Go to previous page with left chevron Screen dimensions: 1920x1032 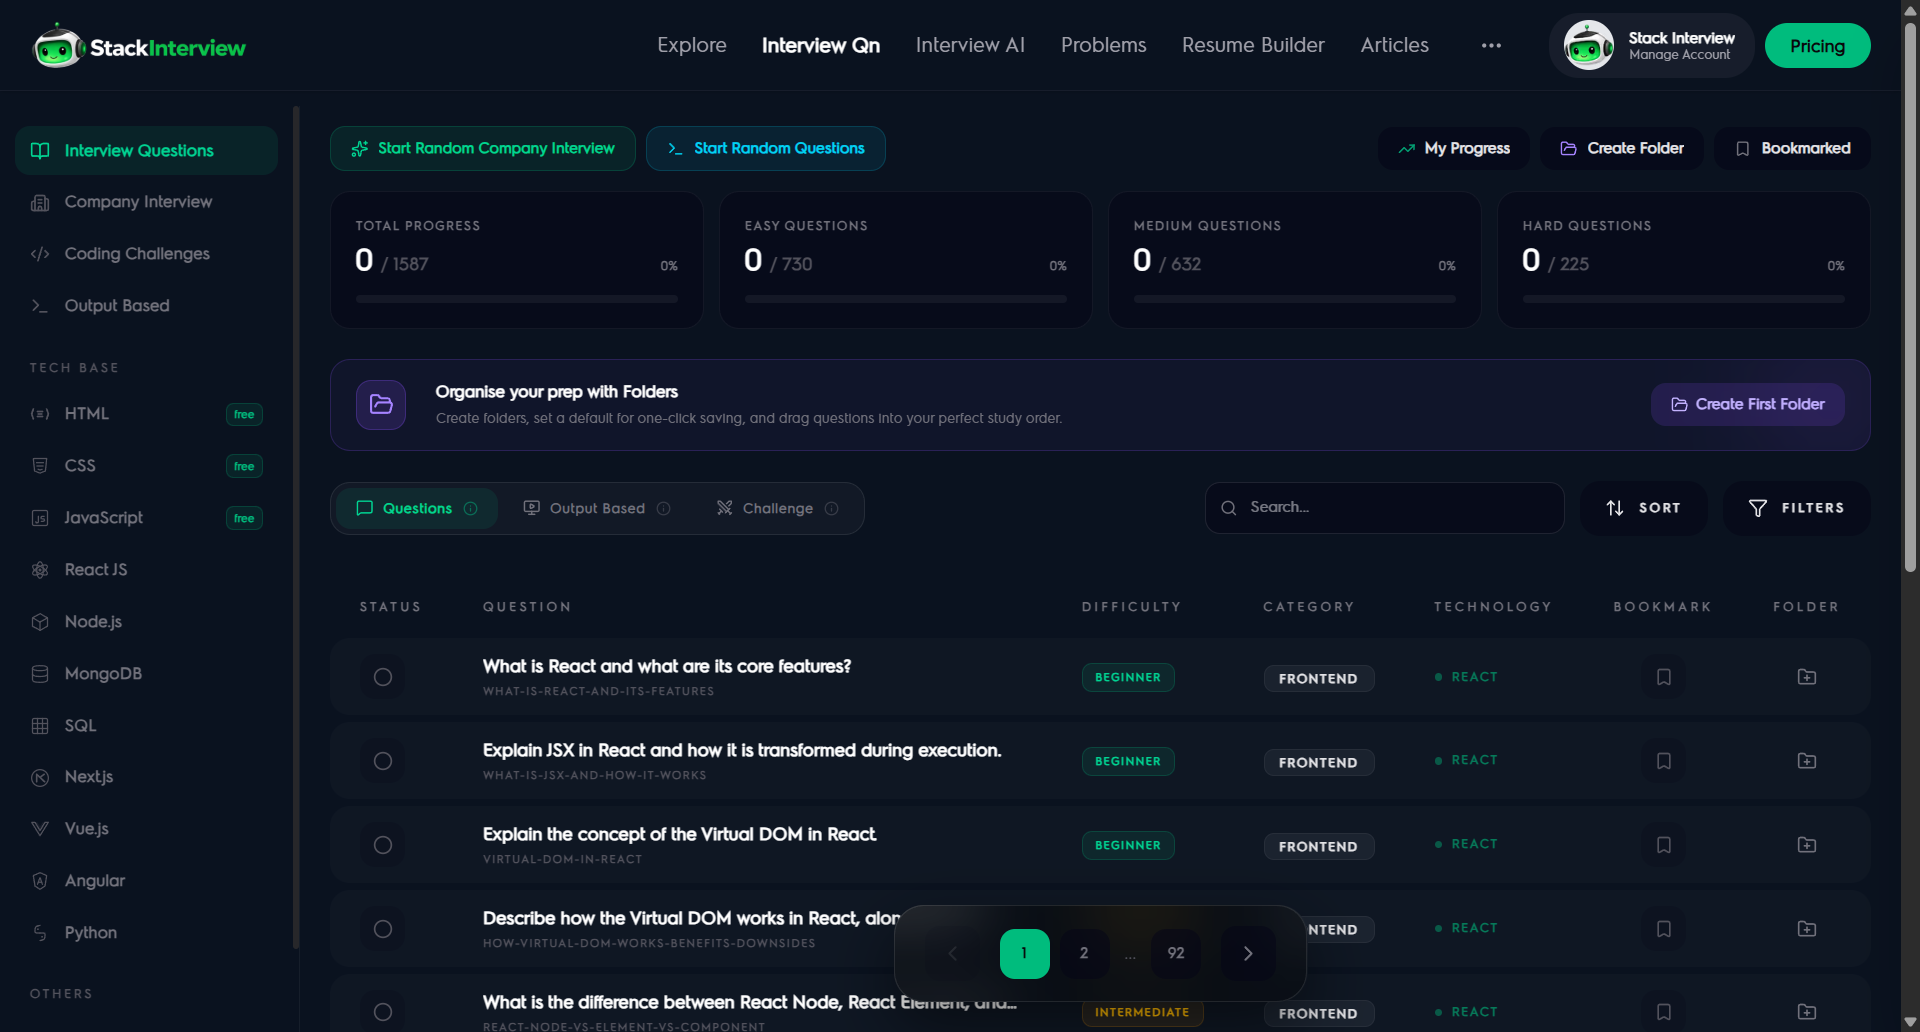[x=952, y=953]
